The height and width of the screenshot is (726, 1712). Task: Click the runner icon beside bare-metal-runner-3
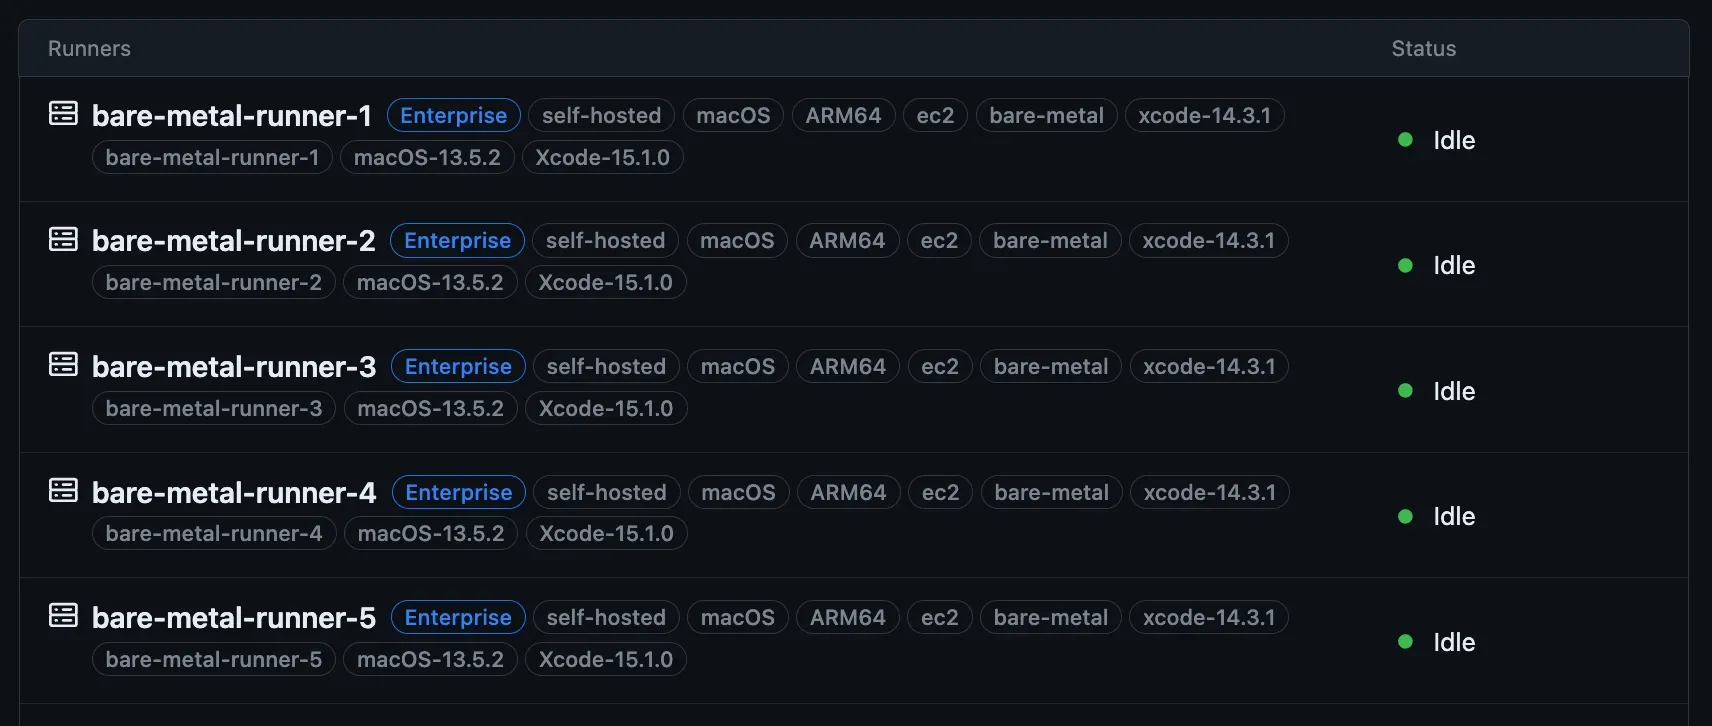(62, 364)
